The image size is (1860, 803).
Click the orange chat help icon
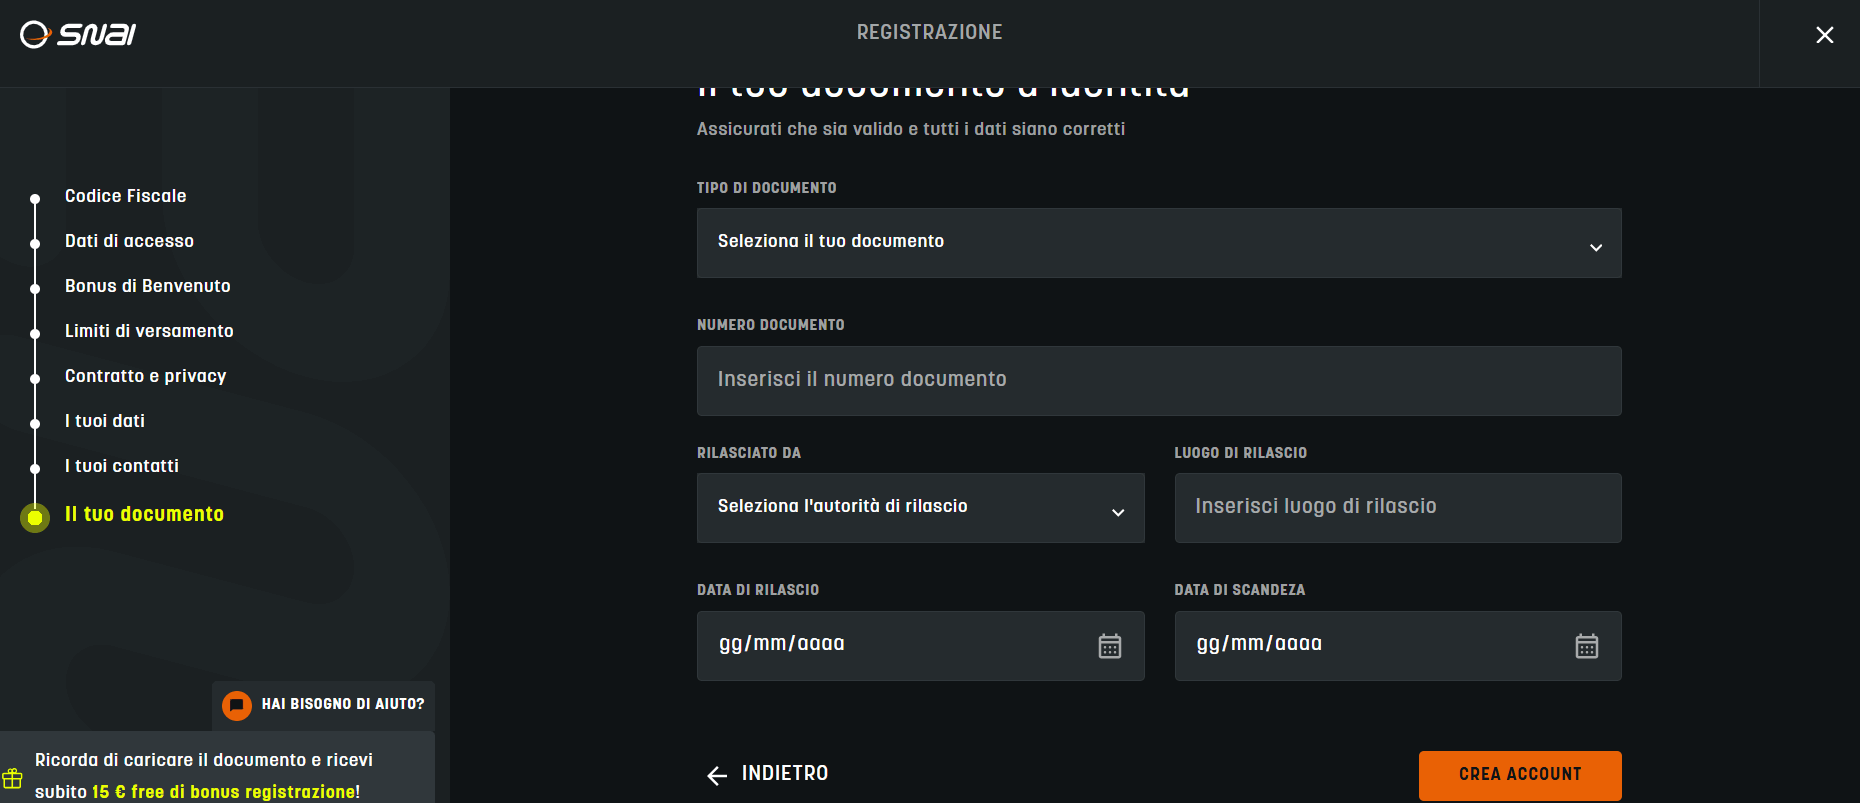237,706
